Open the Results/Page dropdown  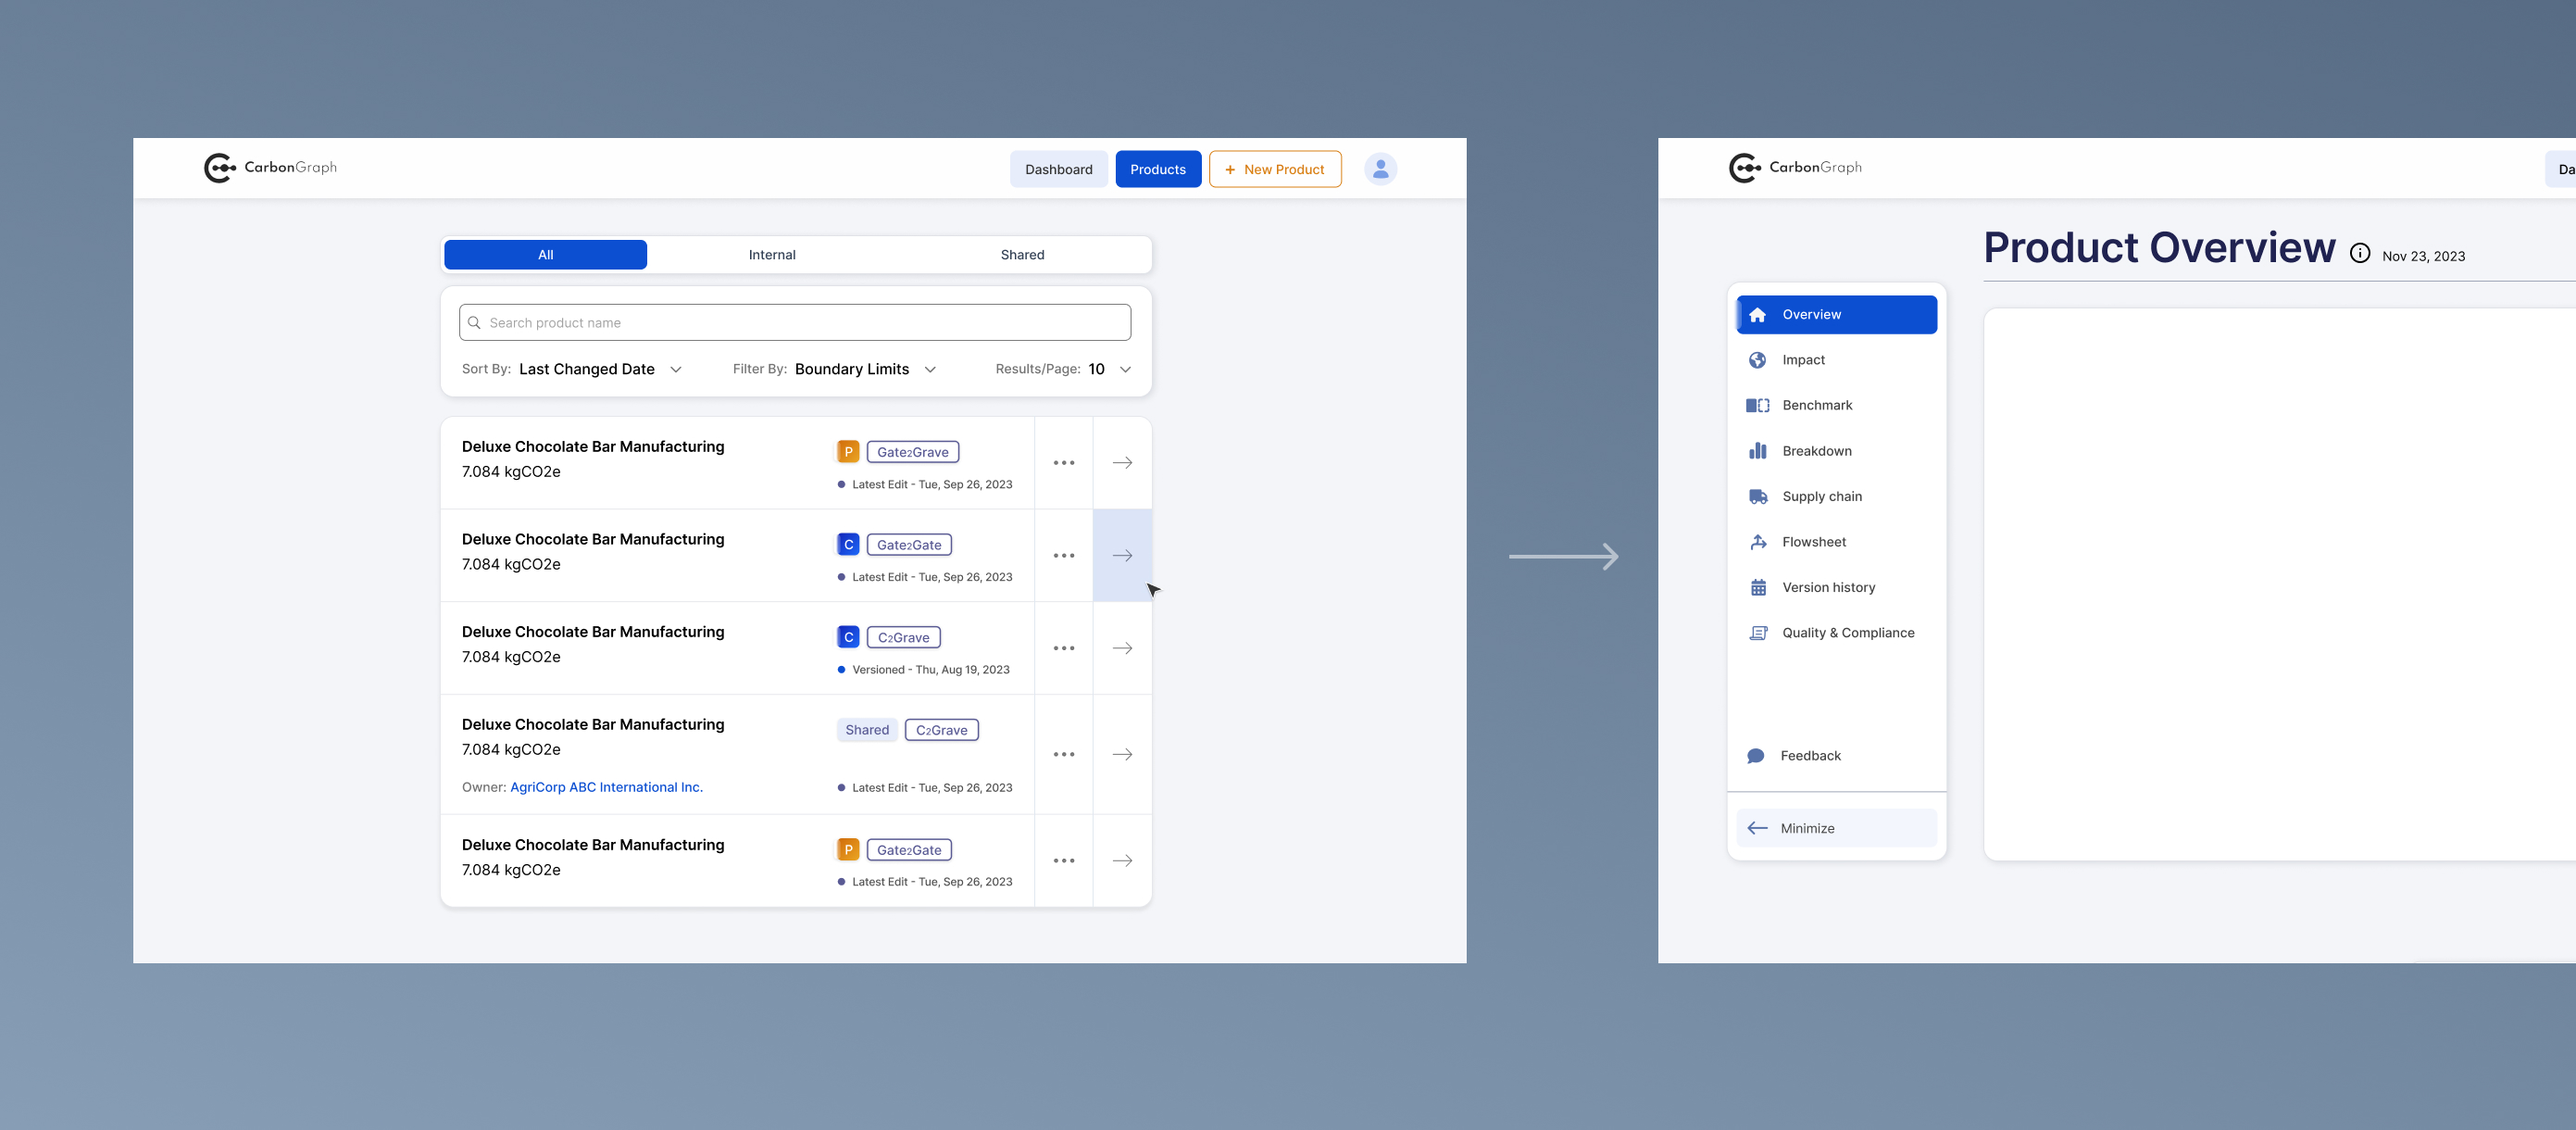[x=1124, y=369]
